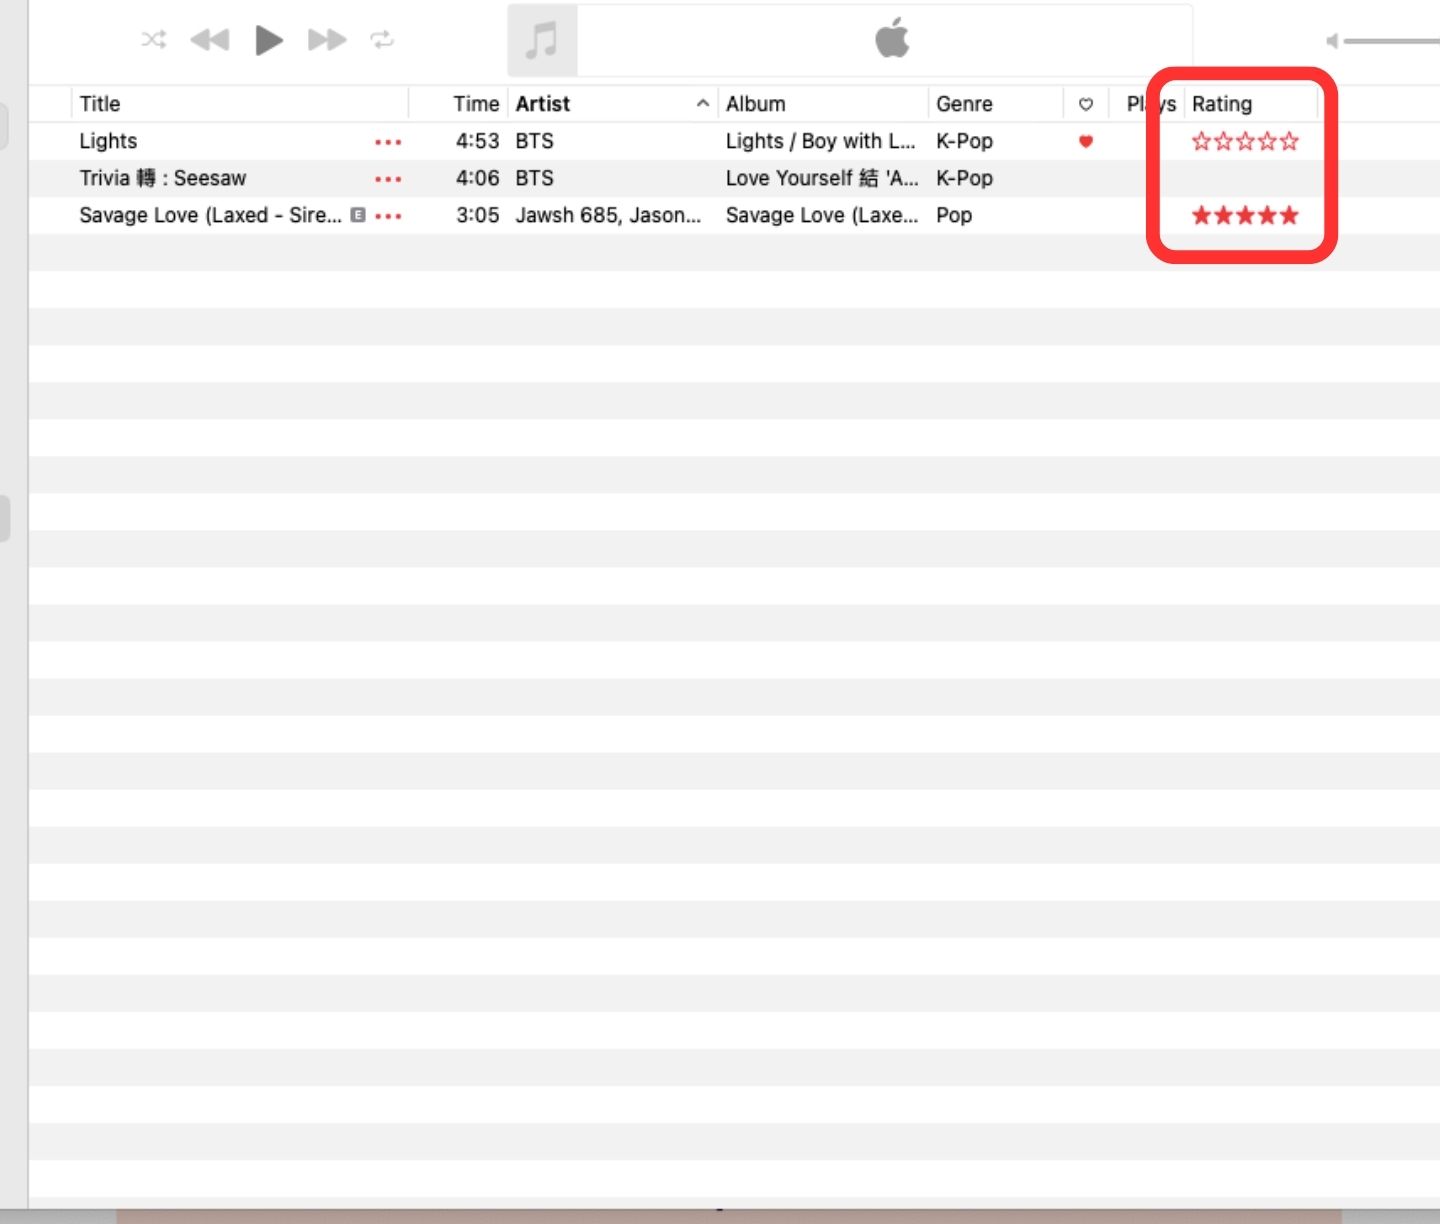Toggle repeat mode
This screenshot has width=1440, height=1224.
coord(382,40)
